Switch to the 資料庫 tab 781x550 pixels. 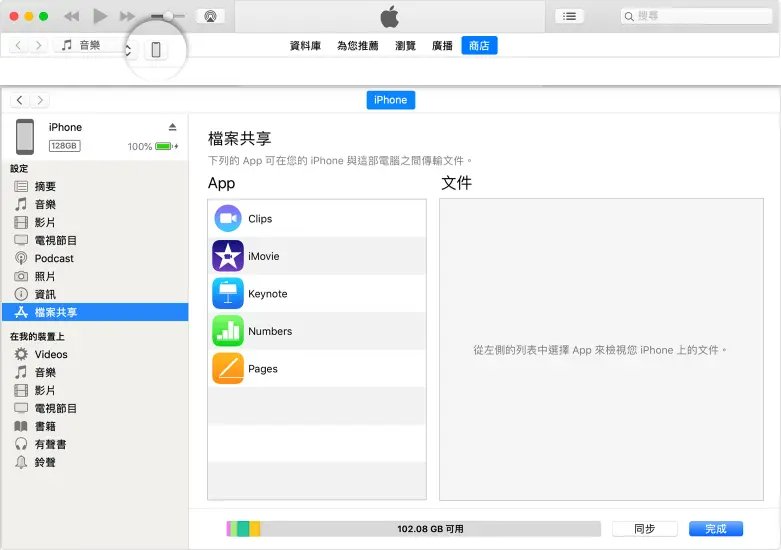coord(305,46)
